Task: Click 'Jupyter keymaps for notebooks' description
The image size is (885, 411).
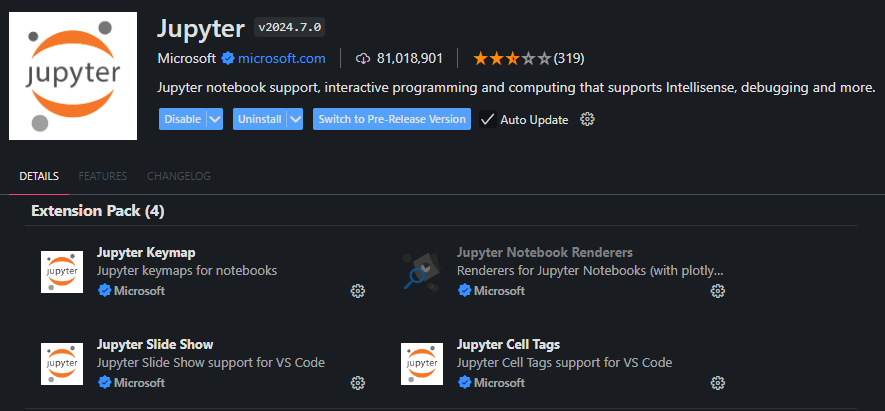Action: click(x=187, y=270)
